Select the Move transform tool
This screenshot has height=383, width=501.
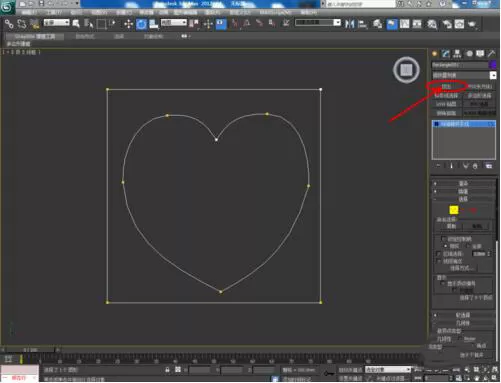128,24
